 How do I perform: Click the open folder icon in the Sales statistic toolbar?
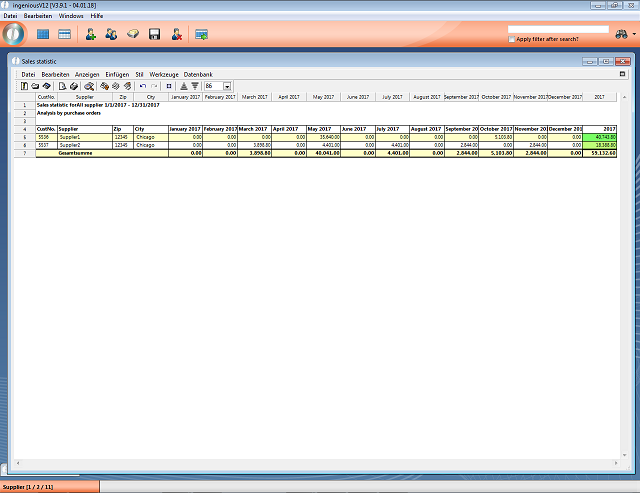35,86
